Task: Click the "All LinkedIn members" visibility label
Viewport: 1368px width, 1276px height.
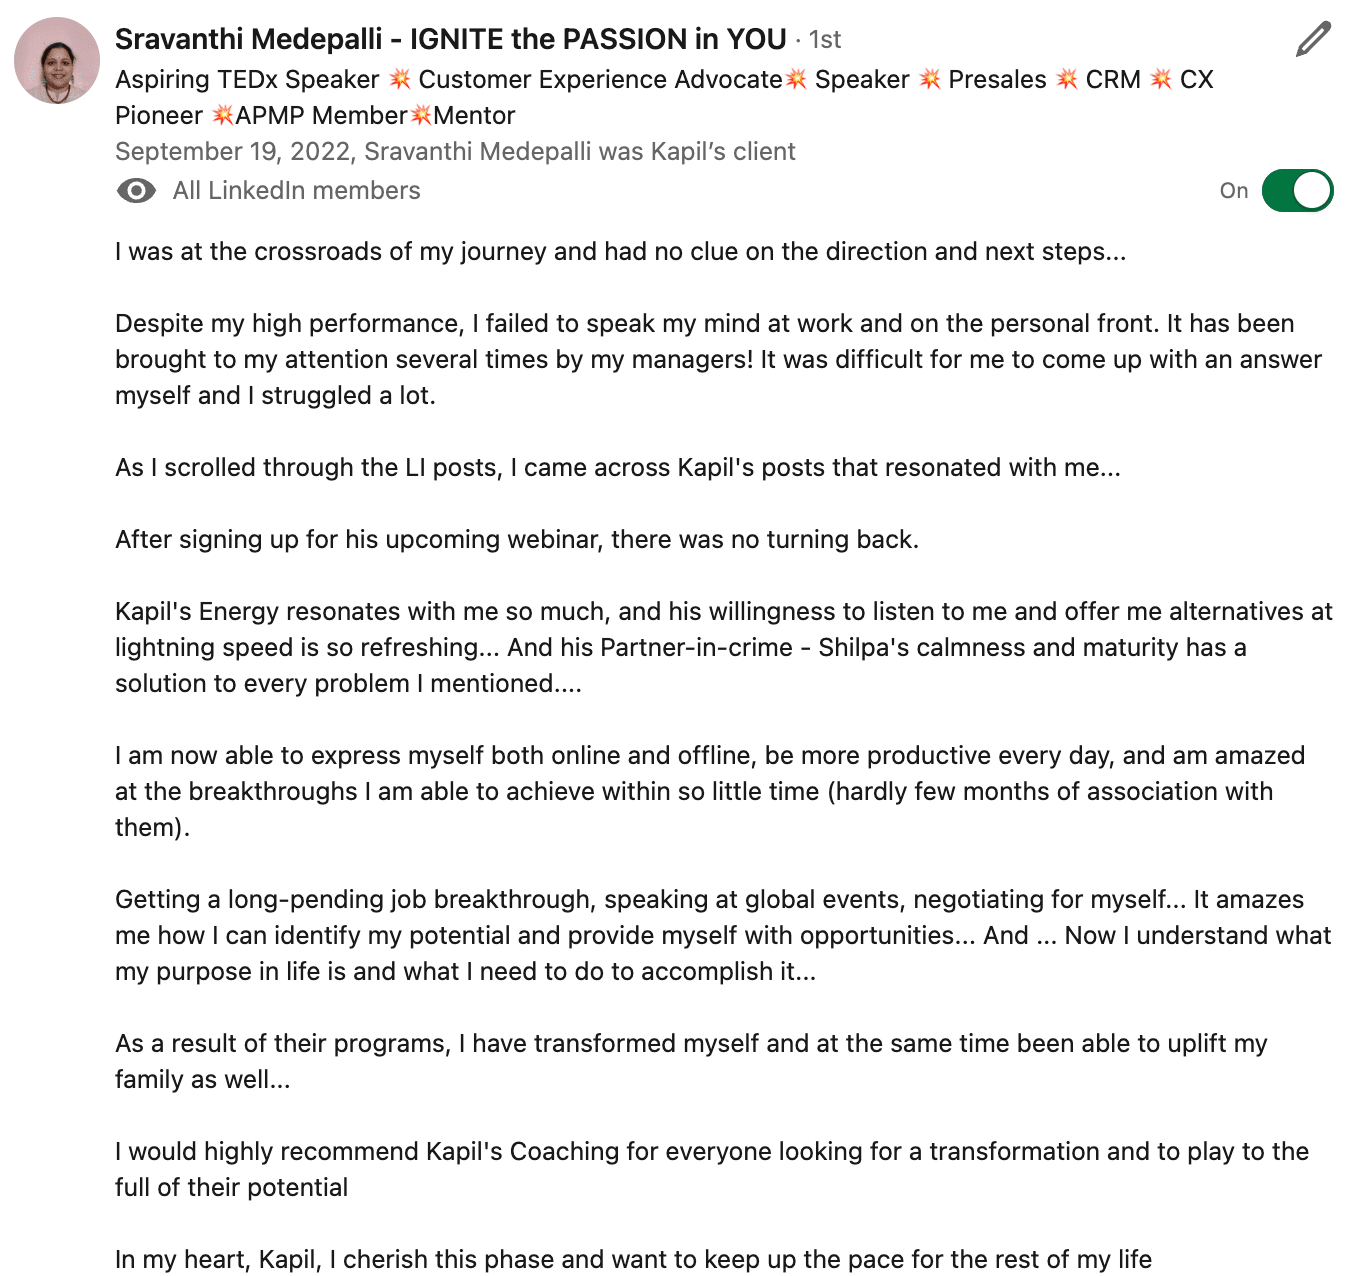Action: click(x=296, y=191)
